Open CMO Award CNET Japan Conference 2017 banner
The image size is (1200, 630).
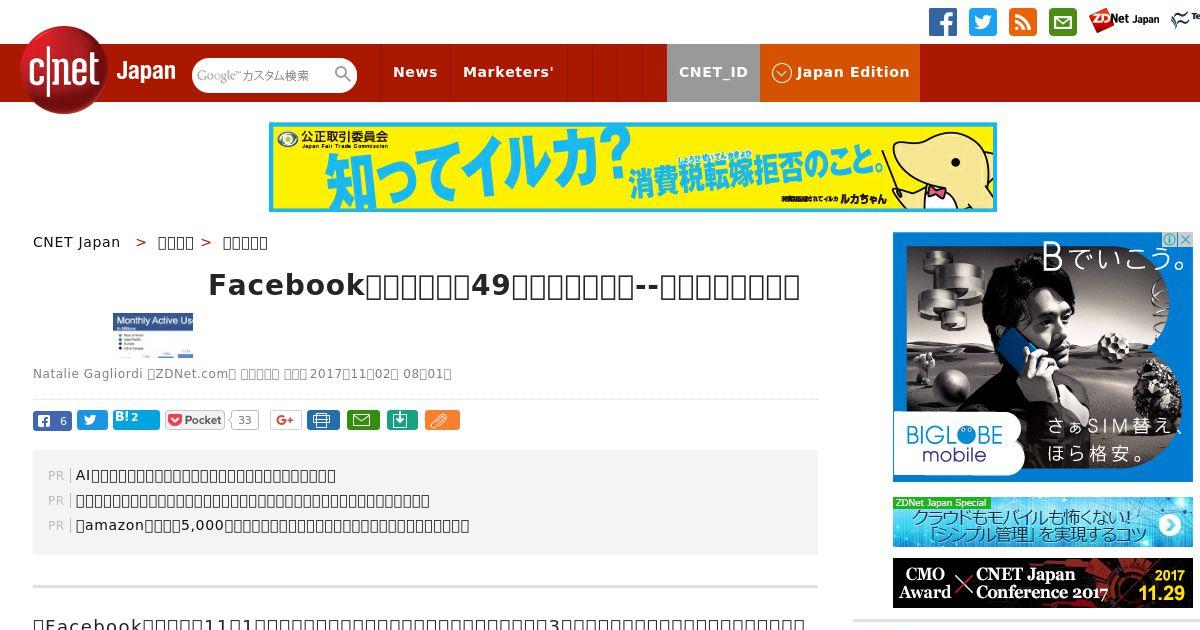click(1043, 583)
